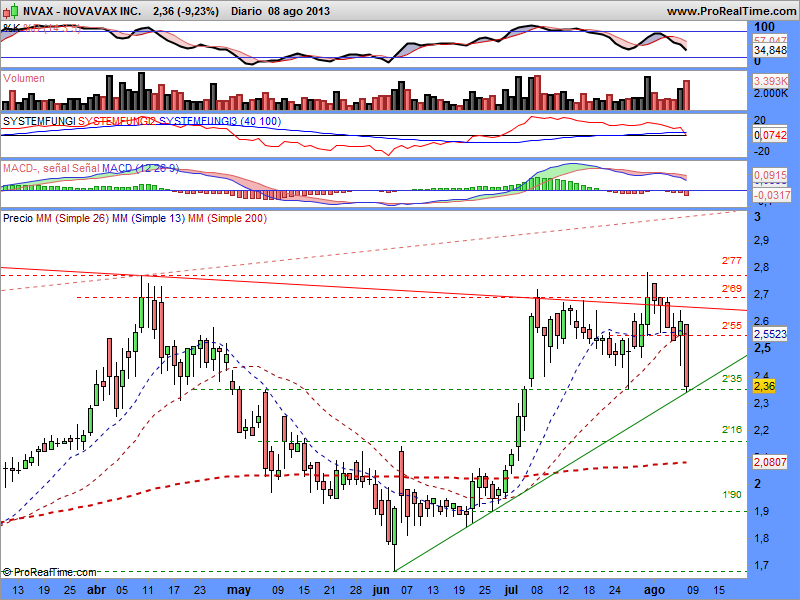This screenshot has height=600, width=800.
Task: Select the 'Diario' timeframe label
Action: (247, 11)
